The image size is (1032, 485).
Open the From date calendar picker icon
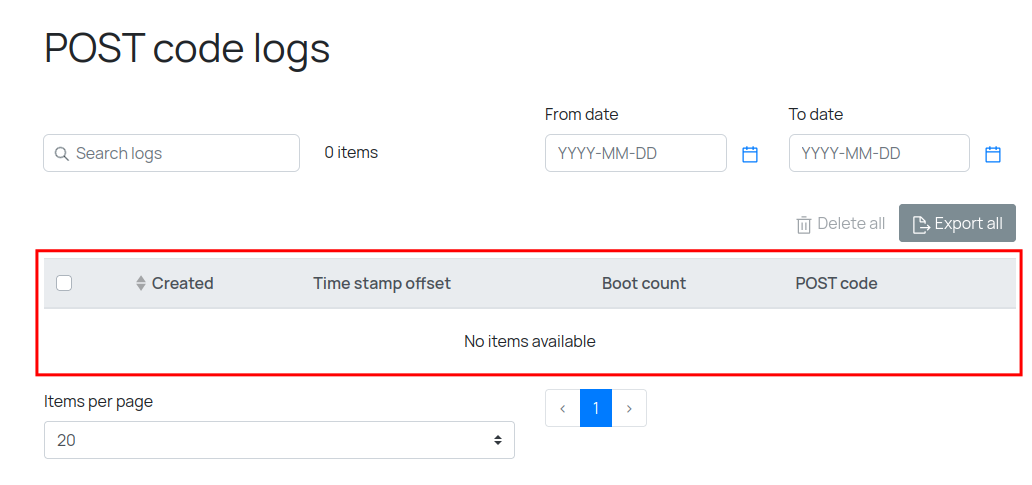[x=750, y=154]
